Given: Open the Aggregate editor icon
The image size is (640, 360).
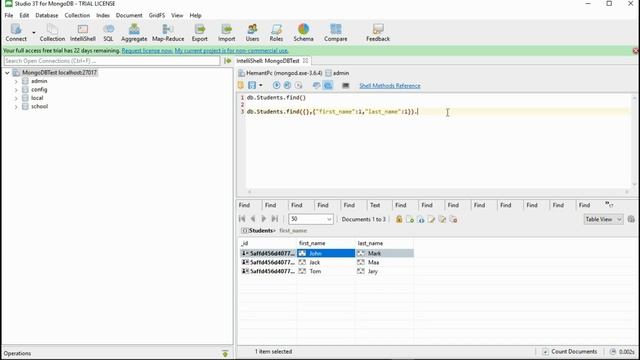Looking at the screenshot, I should [134, 33].
